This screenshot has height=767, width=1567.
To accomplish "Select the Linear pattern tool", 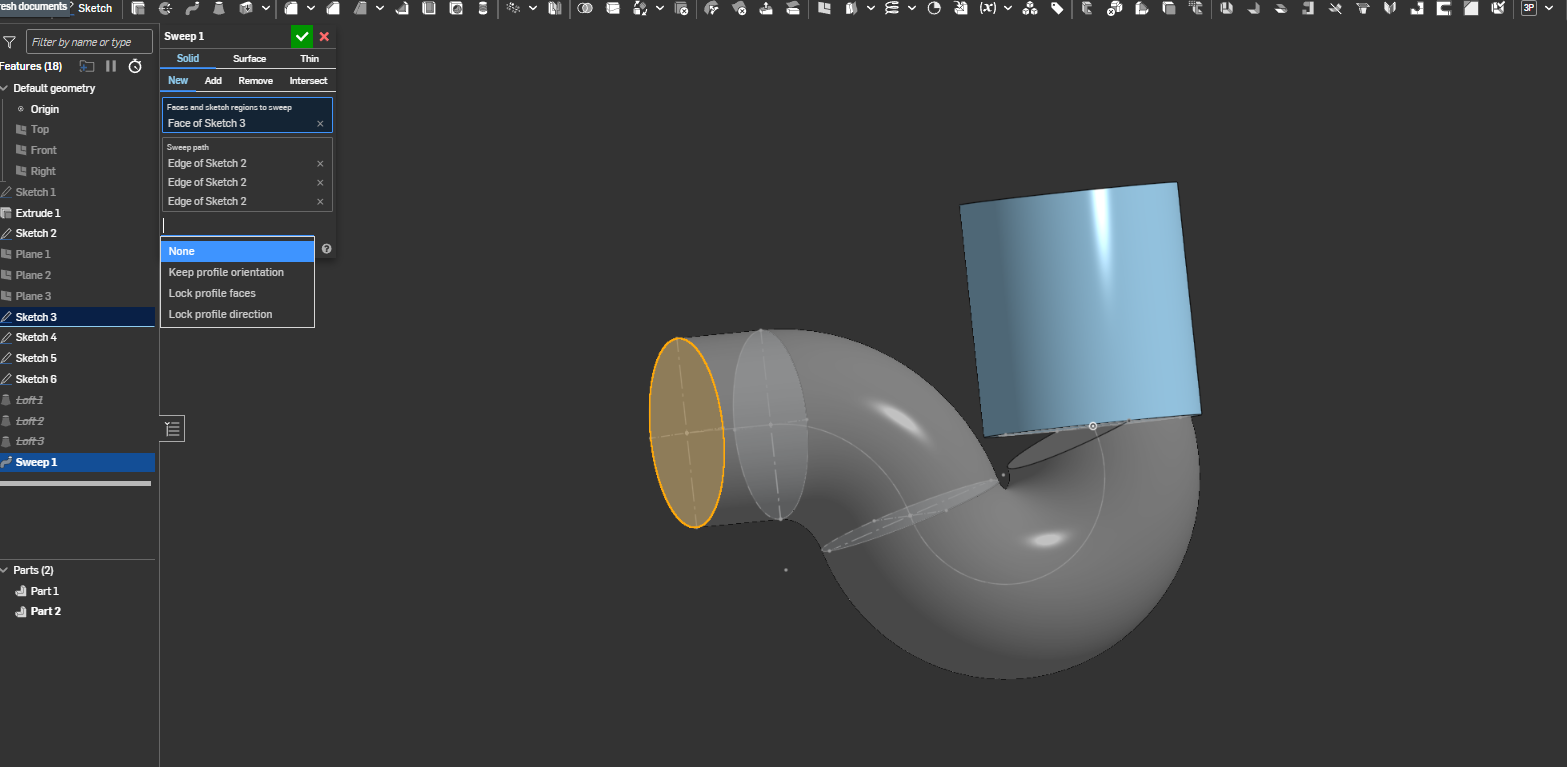I will (x=513, y=8).
